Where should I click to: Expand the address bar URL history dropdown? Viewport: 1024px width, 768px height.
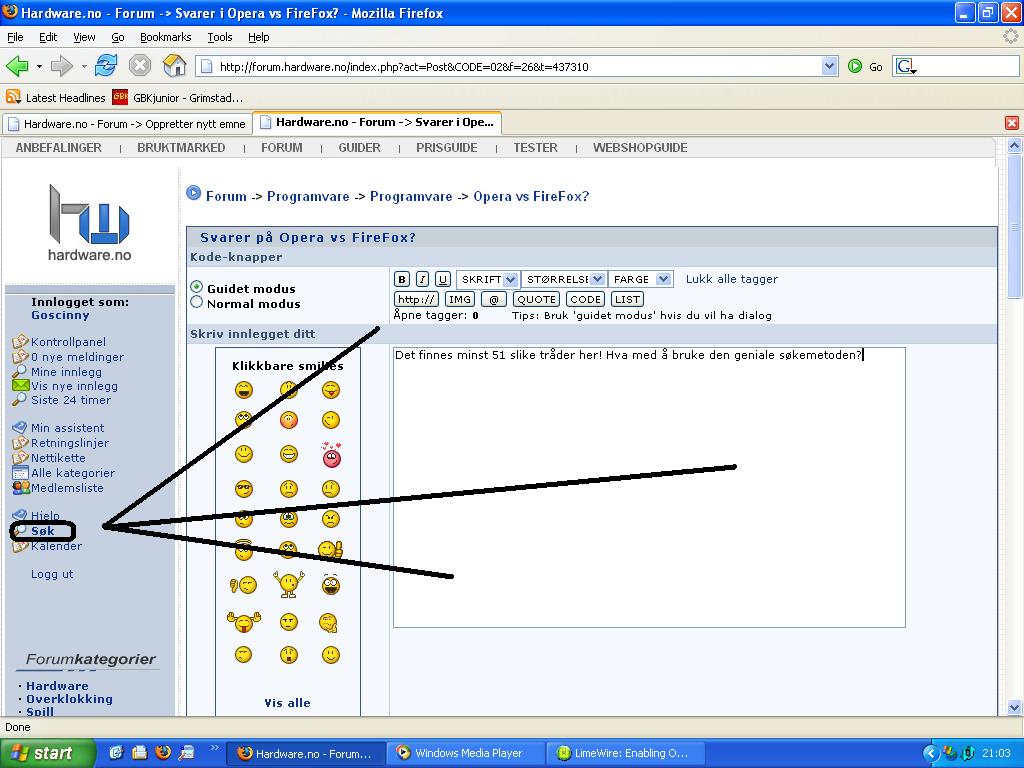[x=829, y=66]
